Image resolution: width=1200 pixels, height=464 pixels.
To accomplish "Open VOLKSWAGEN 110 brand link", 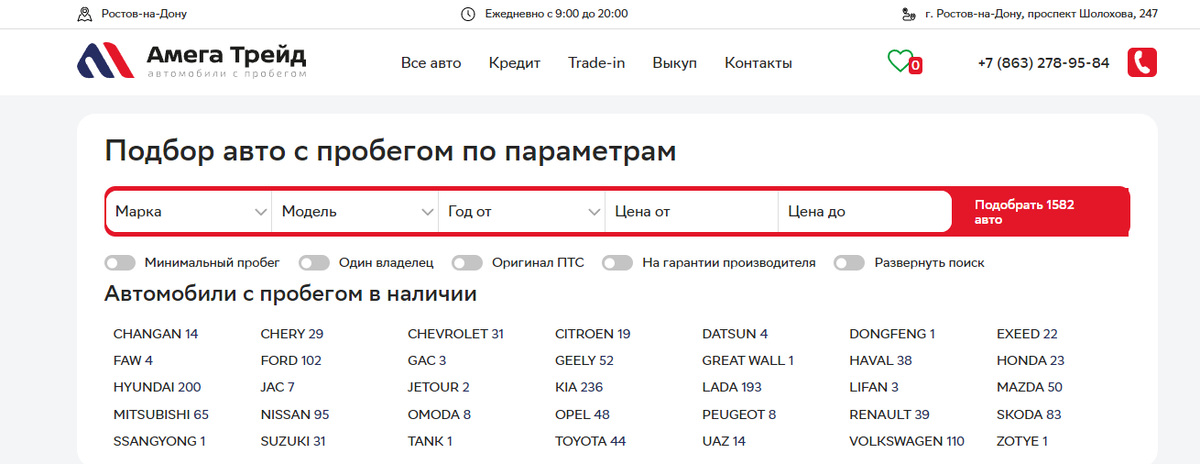I will [x=907, y=442].
